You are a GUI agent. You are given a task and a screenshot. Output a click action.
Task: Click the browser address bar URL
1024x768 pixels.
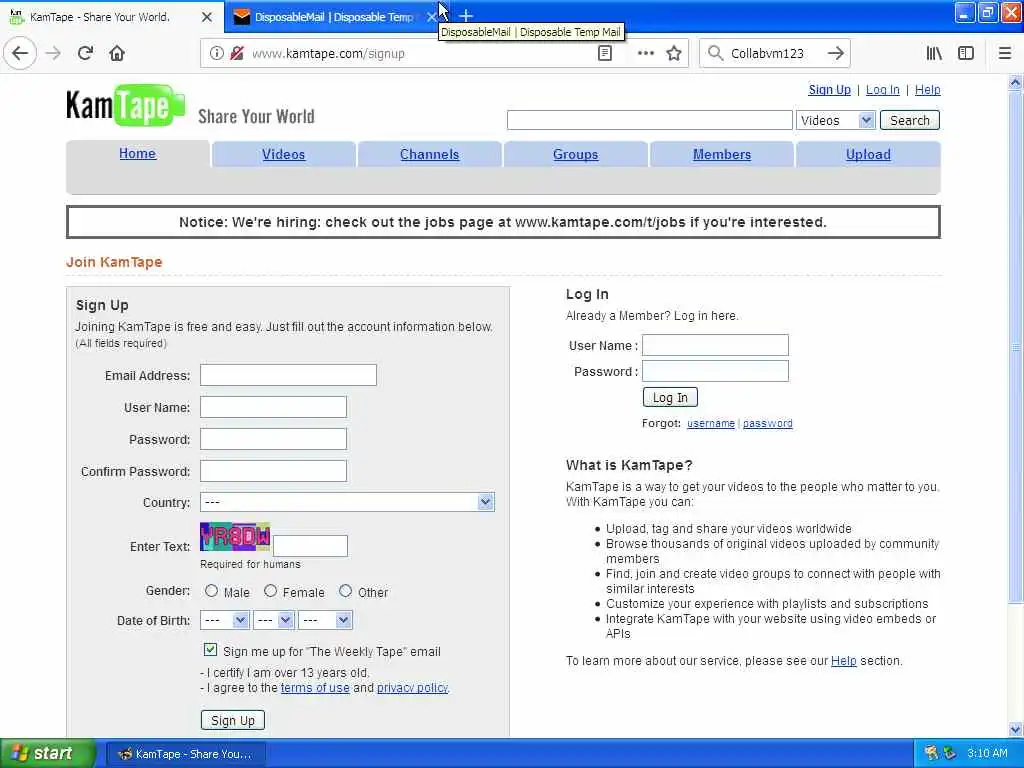point(328,54)
